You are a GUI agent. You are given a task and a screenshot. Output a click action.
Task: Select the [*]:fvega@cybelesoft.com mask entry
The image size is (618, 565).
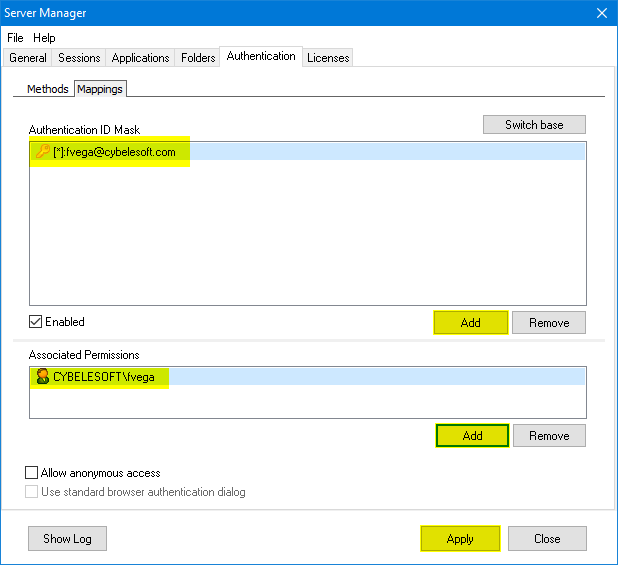coord(307,152)
